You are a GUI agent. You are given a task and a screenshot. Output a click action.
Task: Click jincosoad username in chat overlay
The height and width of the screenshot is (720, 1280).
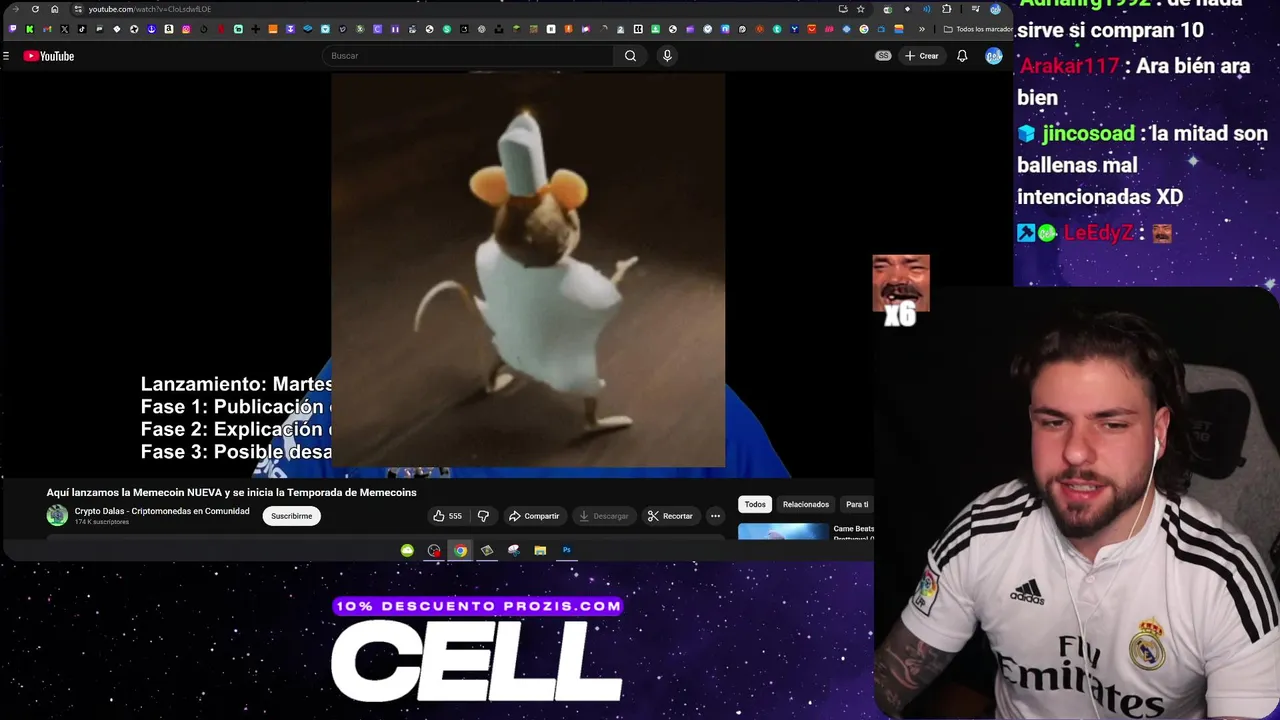[1088, 133]
